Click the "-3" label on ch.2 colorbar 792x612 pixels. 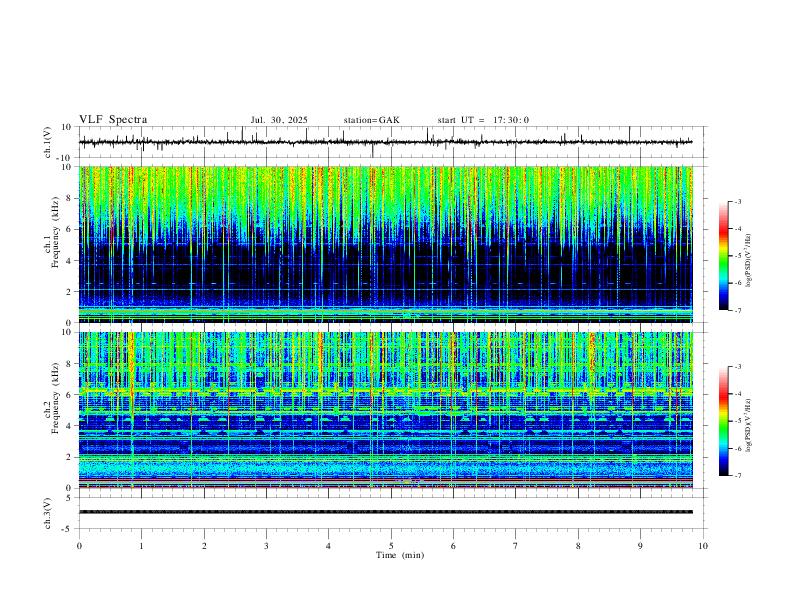(738, 367)
